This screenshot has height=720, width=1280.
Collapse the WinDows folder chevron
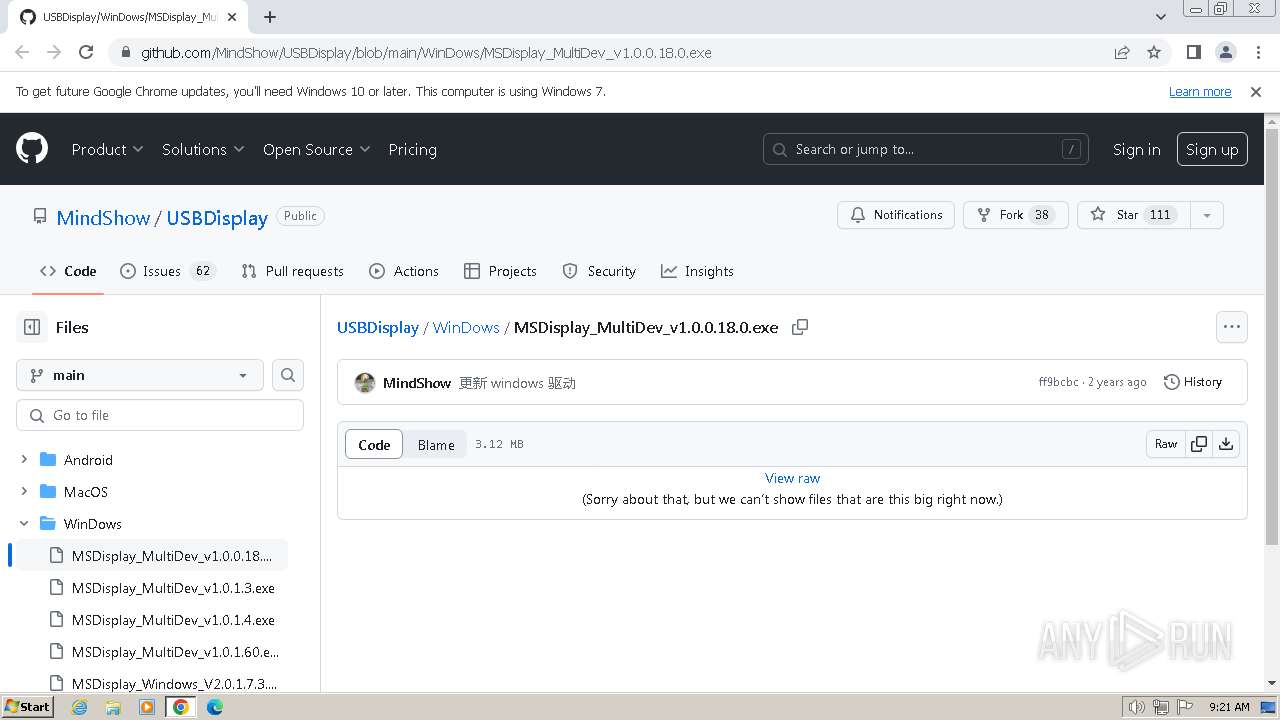click(x=24, y=524)
